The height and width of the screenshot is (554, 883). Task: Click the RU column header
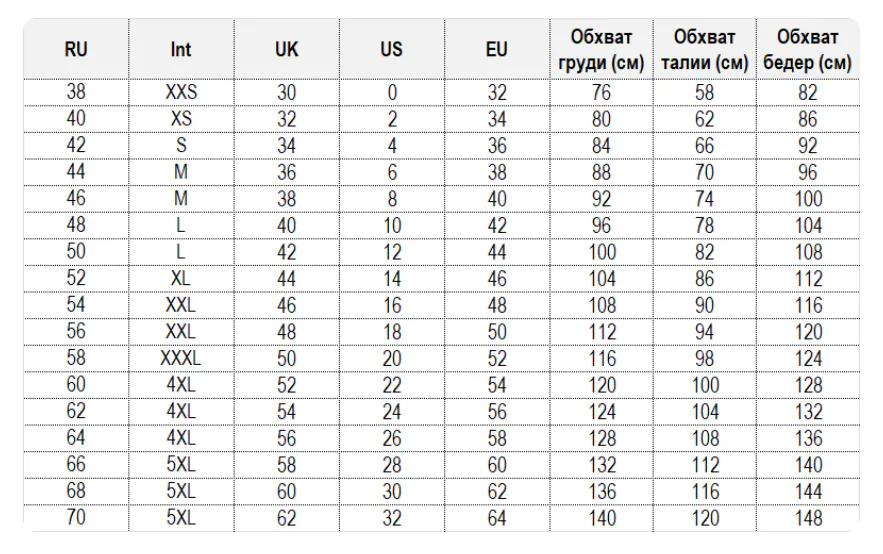(76, 49)
